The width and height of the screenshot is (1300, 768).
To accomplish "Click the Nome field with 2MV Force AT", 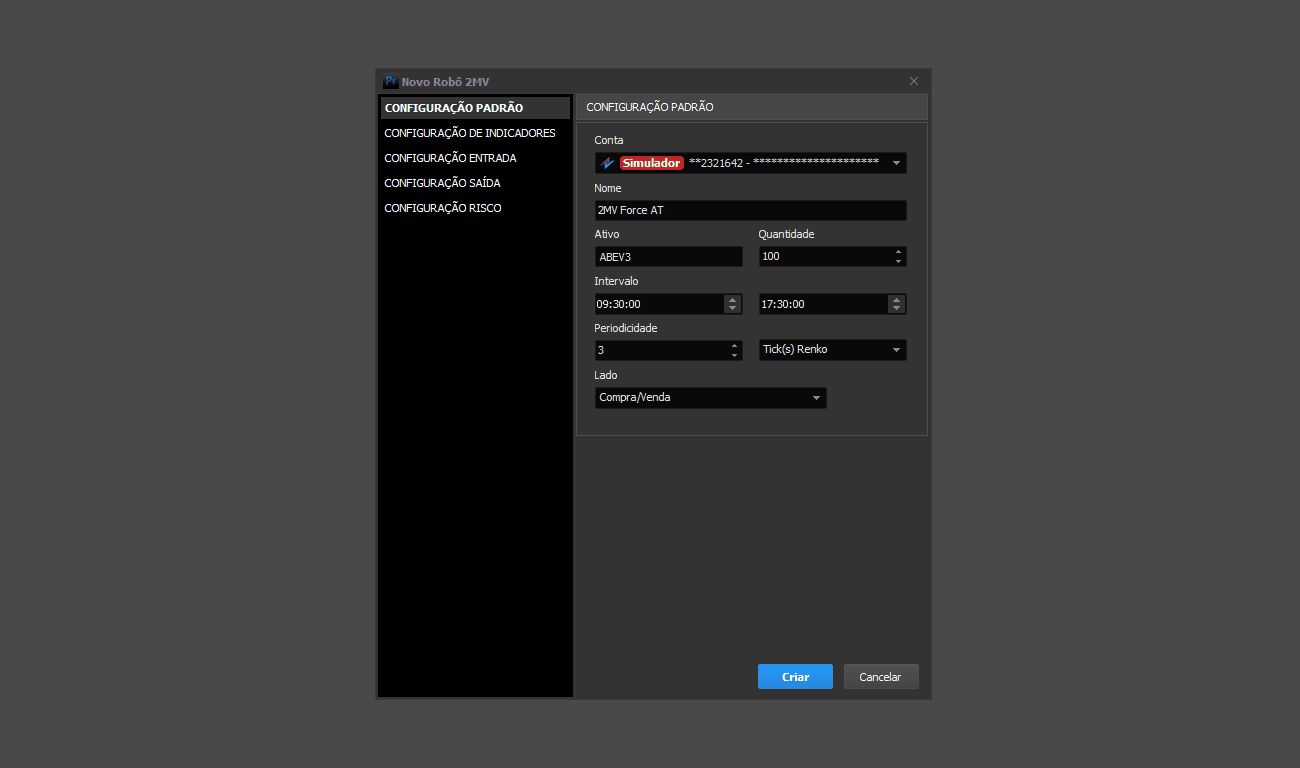I will (750, 210).
